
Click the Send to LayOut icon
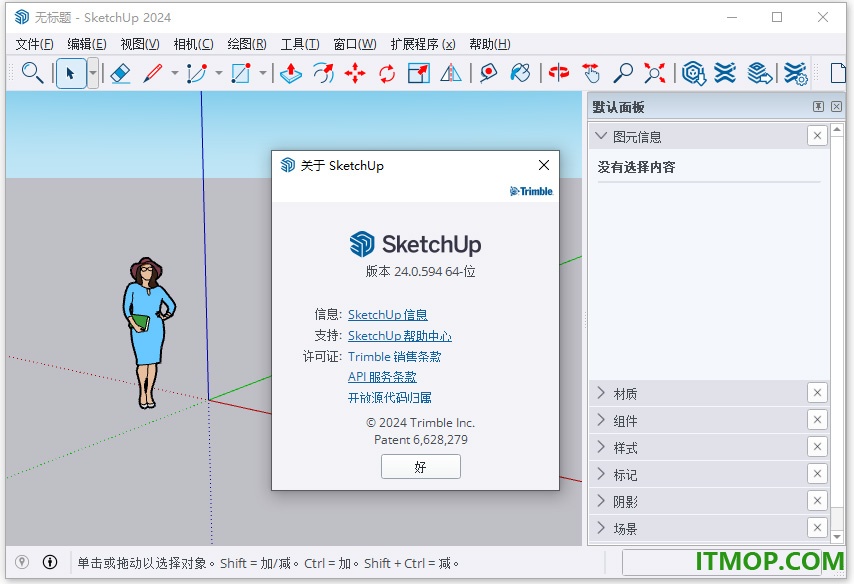(x=759, y=73)
